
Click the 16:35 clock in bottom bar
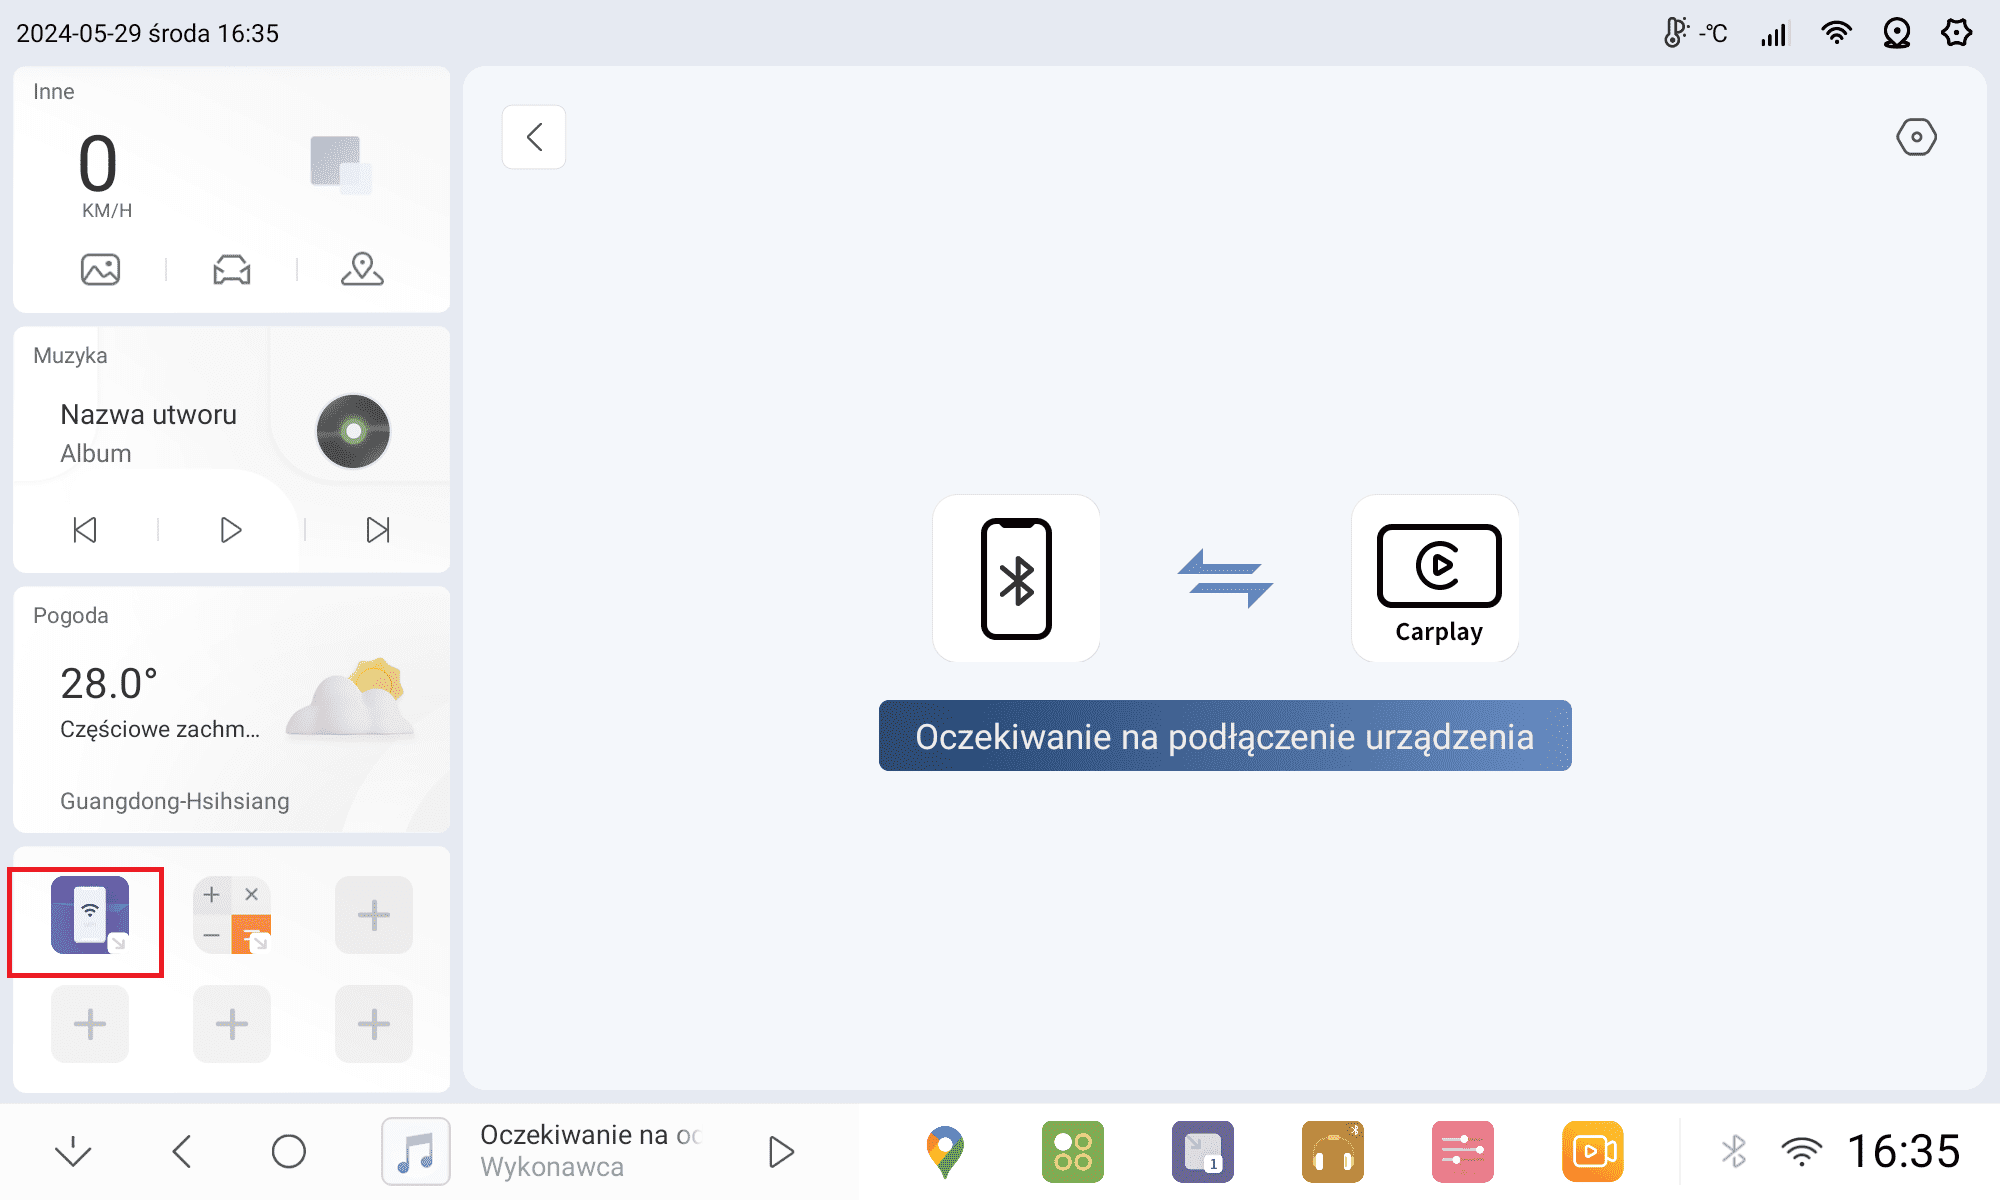(1904, 1152)
